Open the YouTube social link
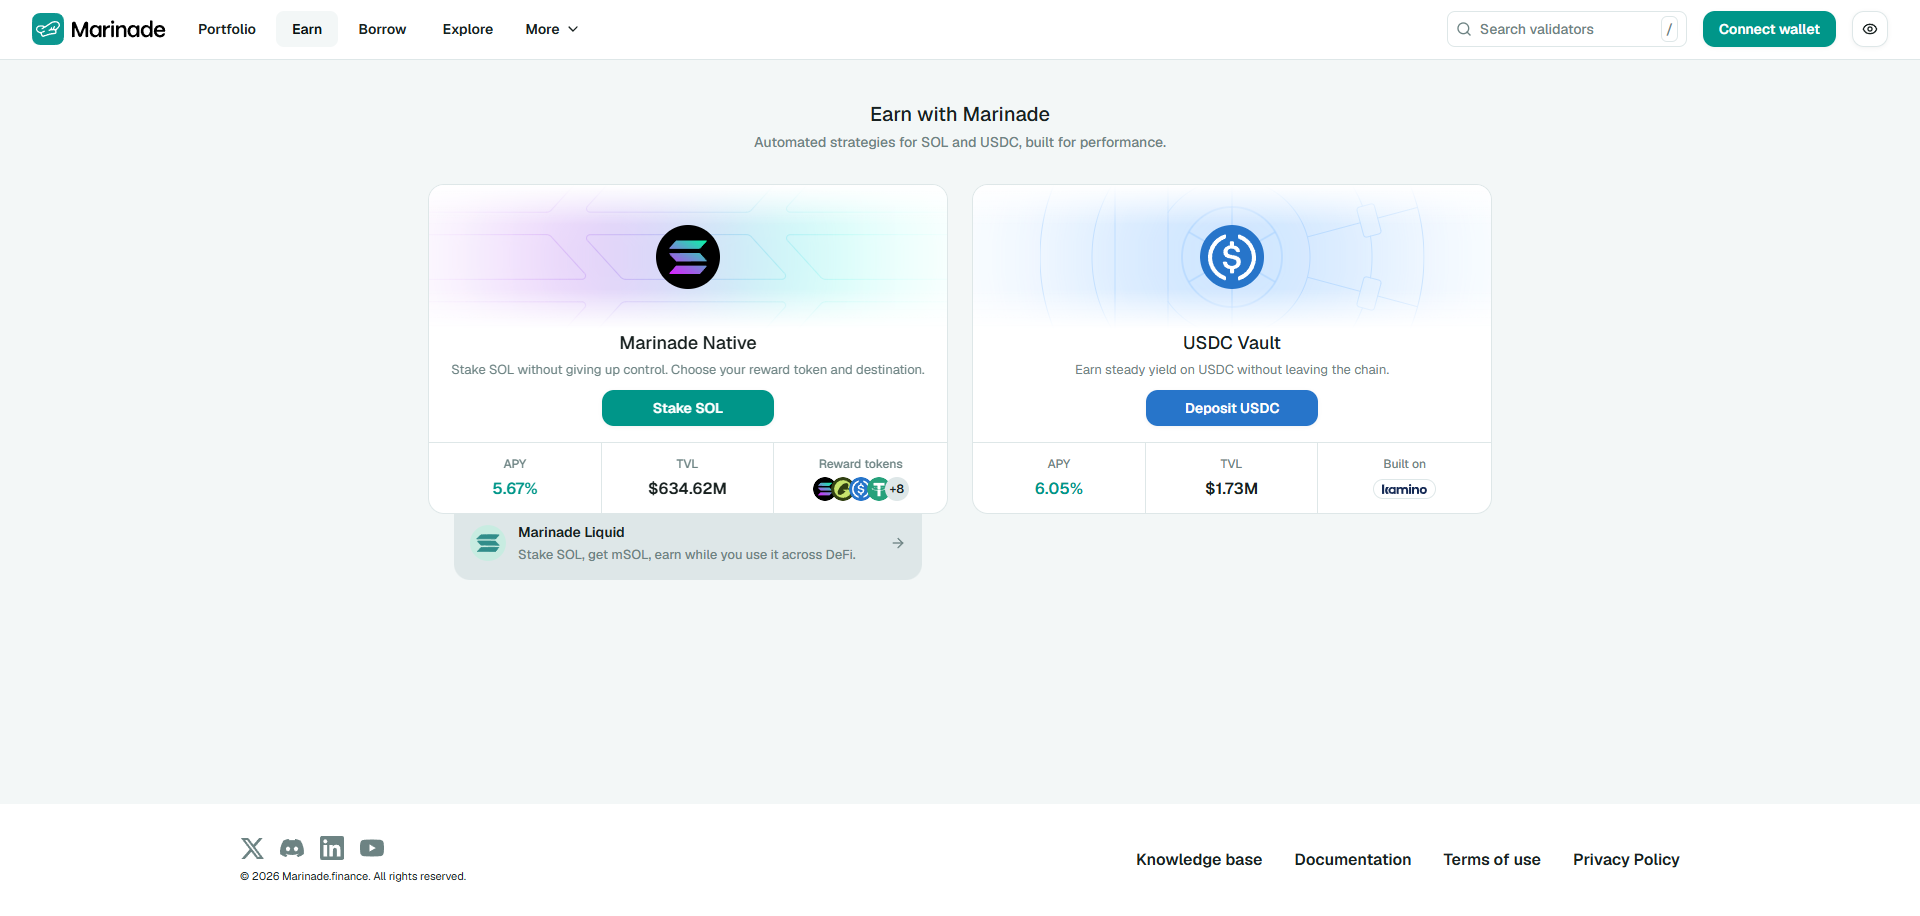 [x=372, y=848]
